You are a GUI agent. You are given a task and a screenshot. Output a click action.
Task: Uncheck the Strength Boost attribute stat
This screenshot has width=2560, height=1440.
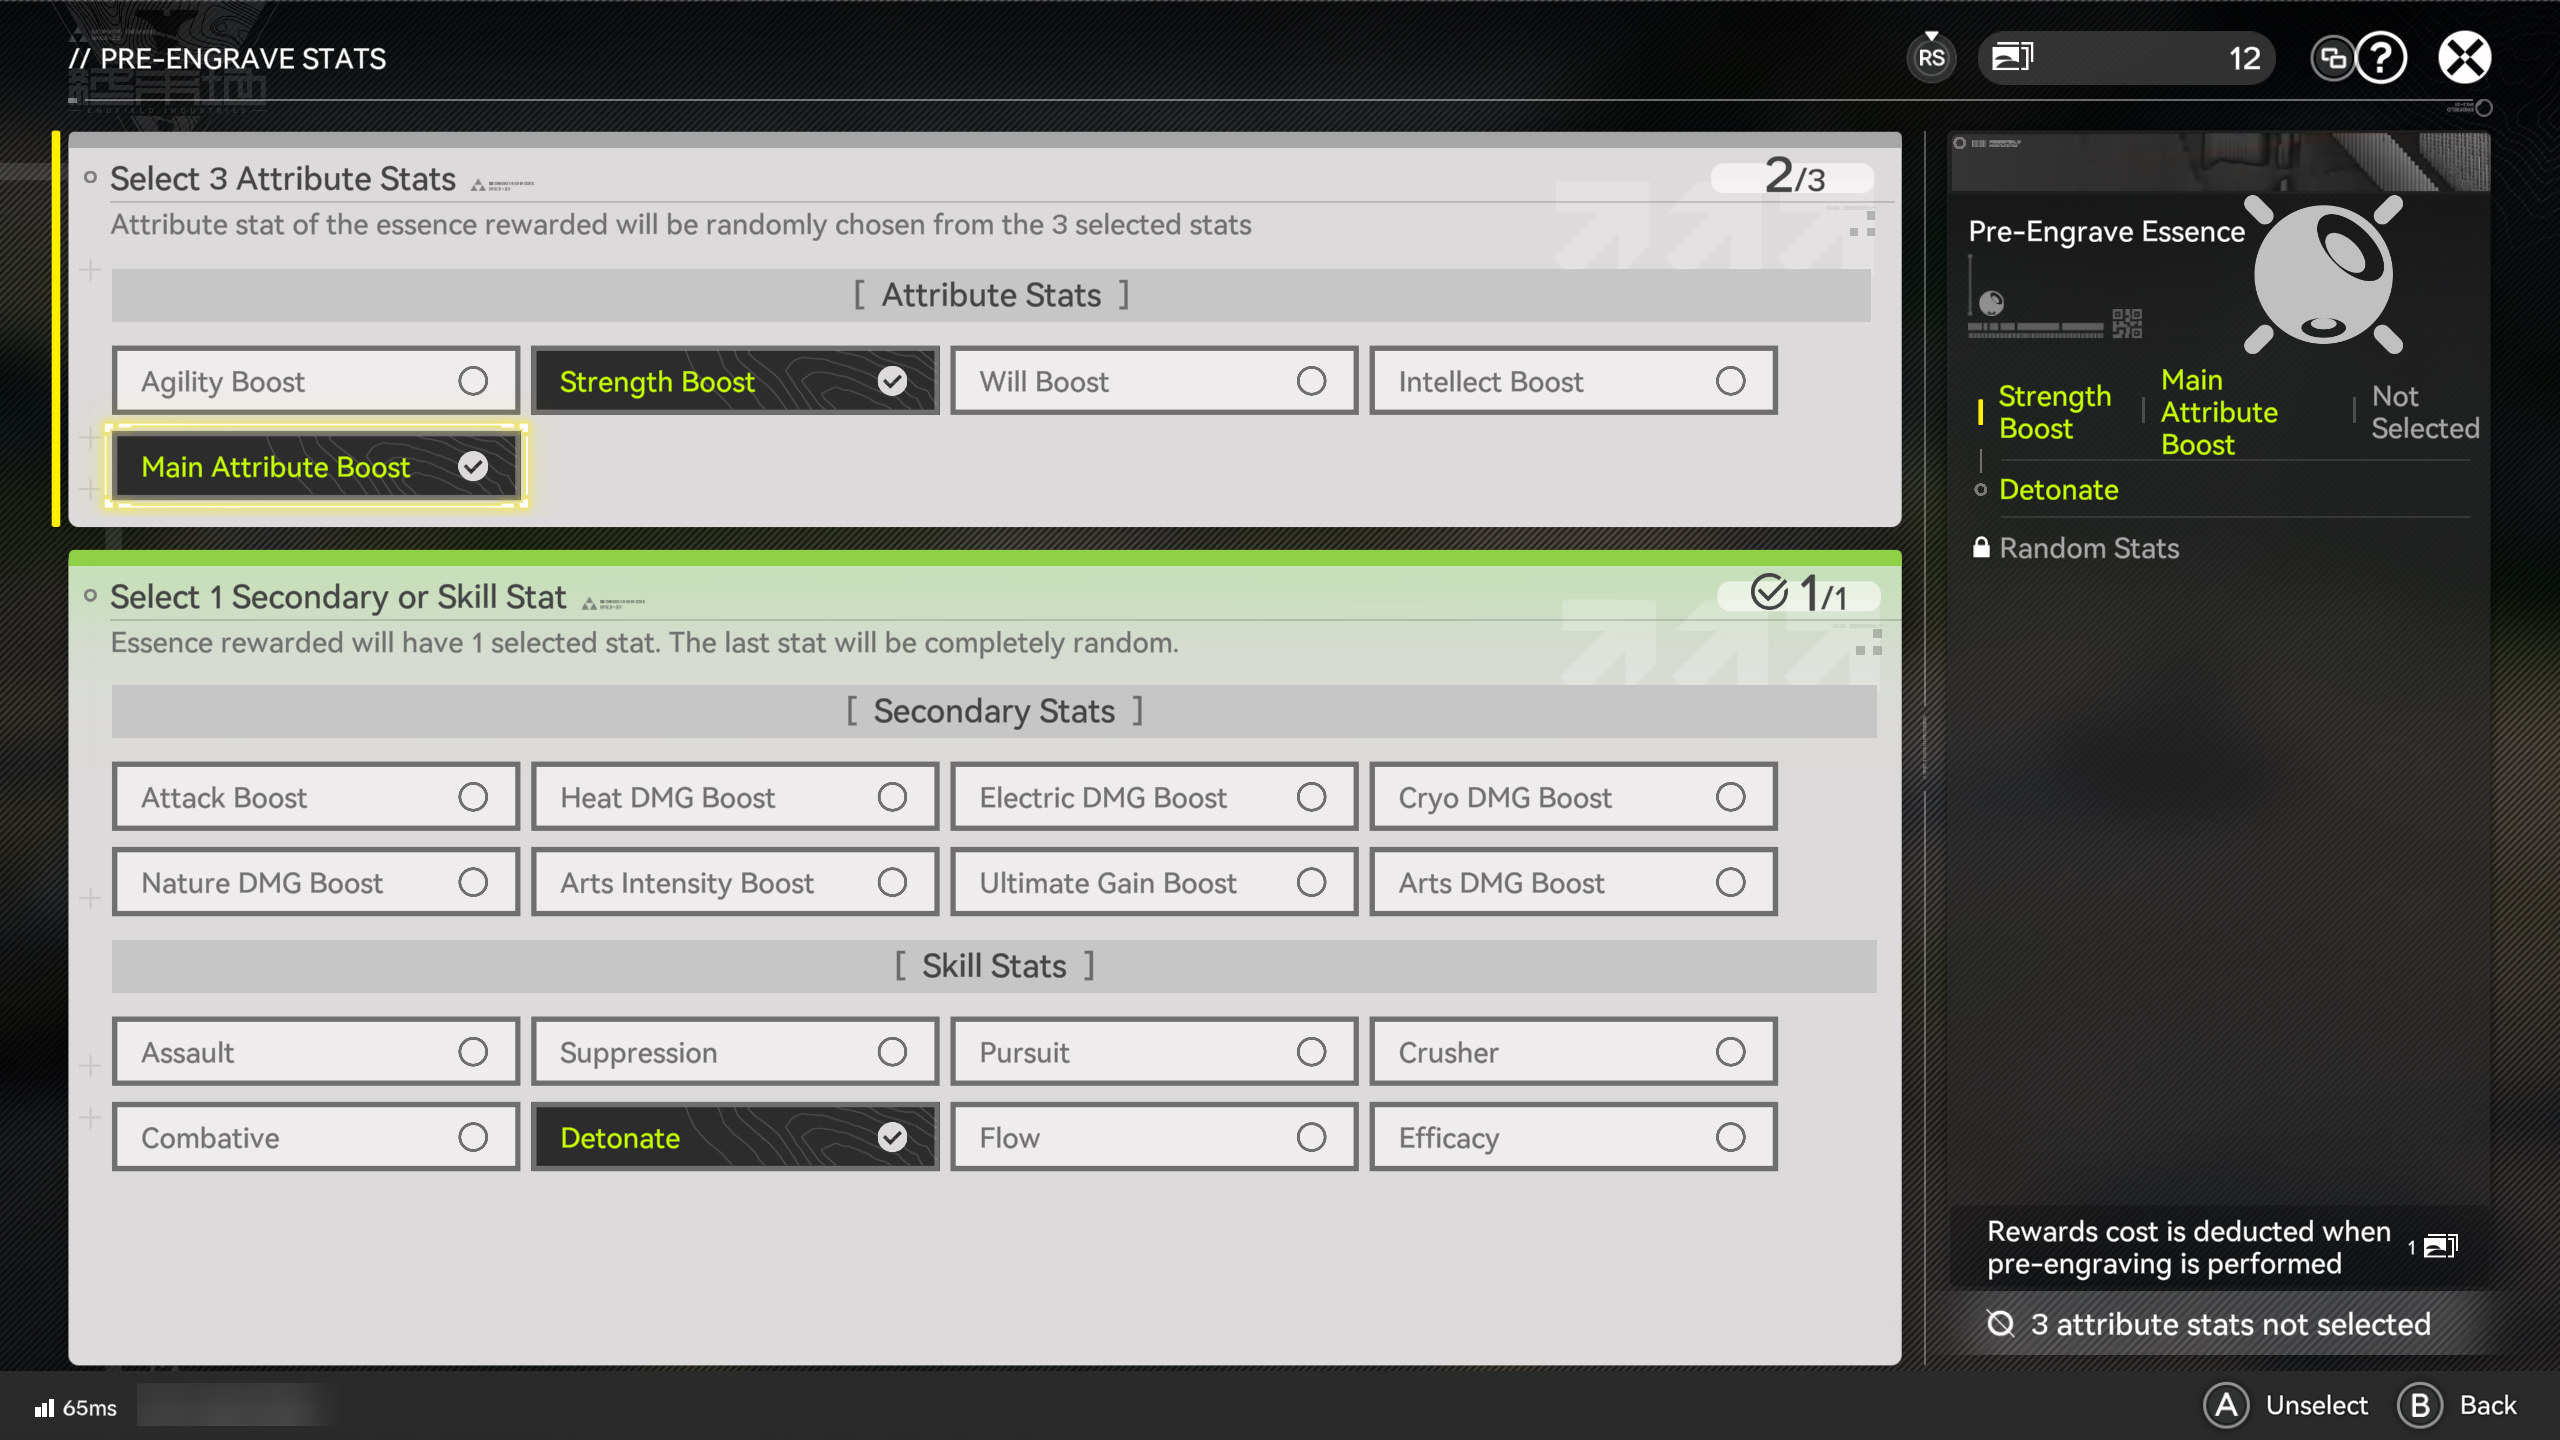coord(735,381)
